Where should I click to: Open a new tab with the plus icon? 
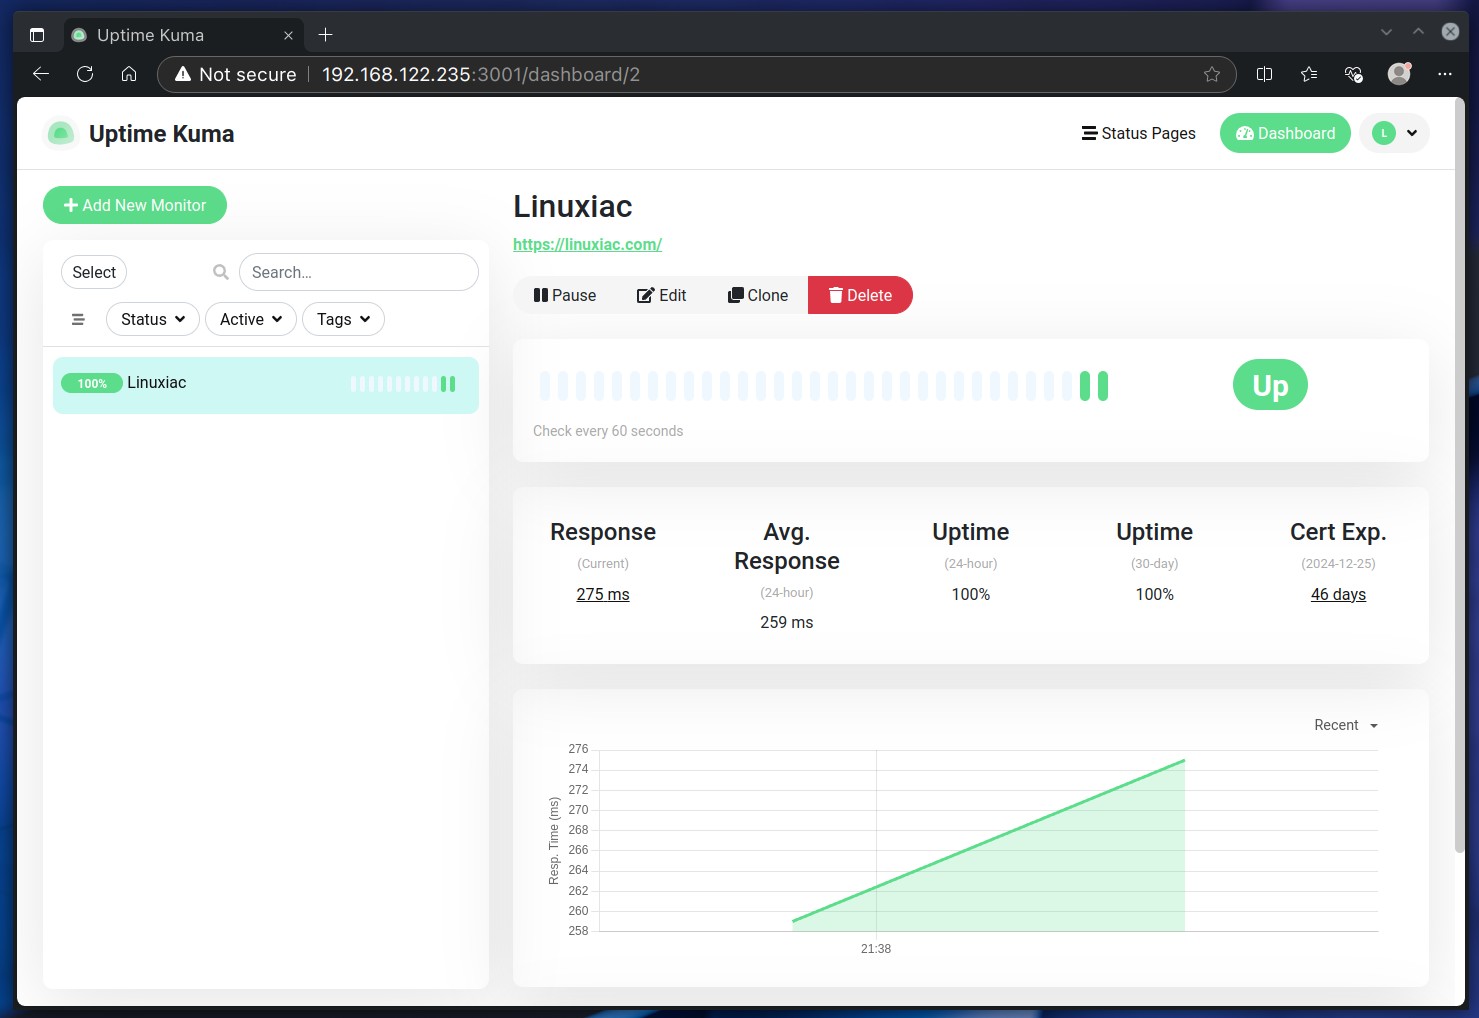click(x=325, y=35)
